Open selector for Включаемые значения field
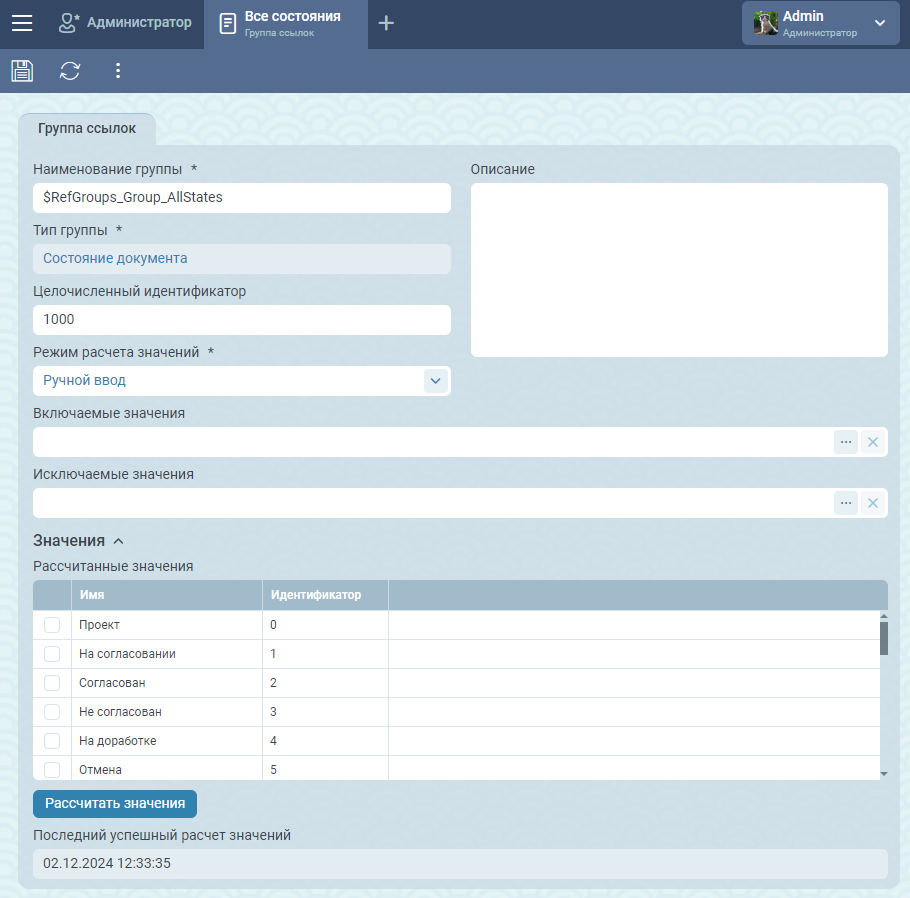 point(846,442)
